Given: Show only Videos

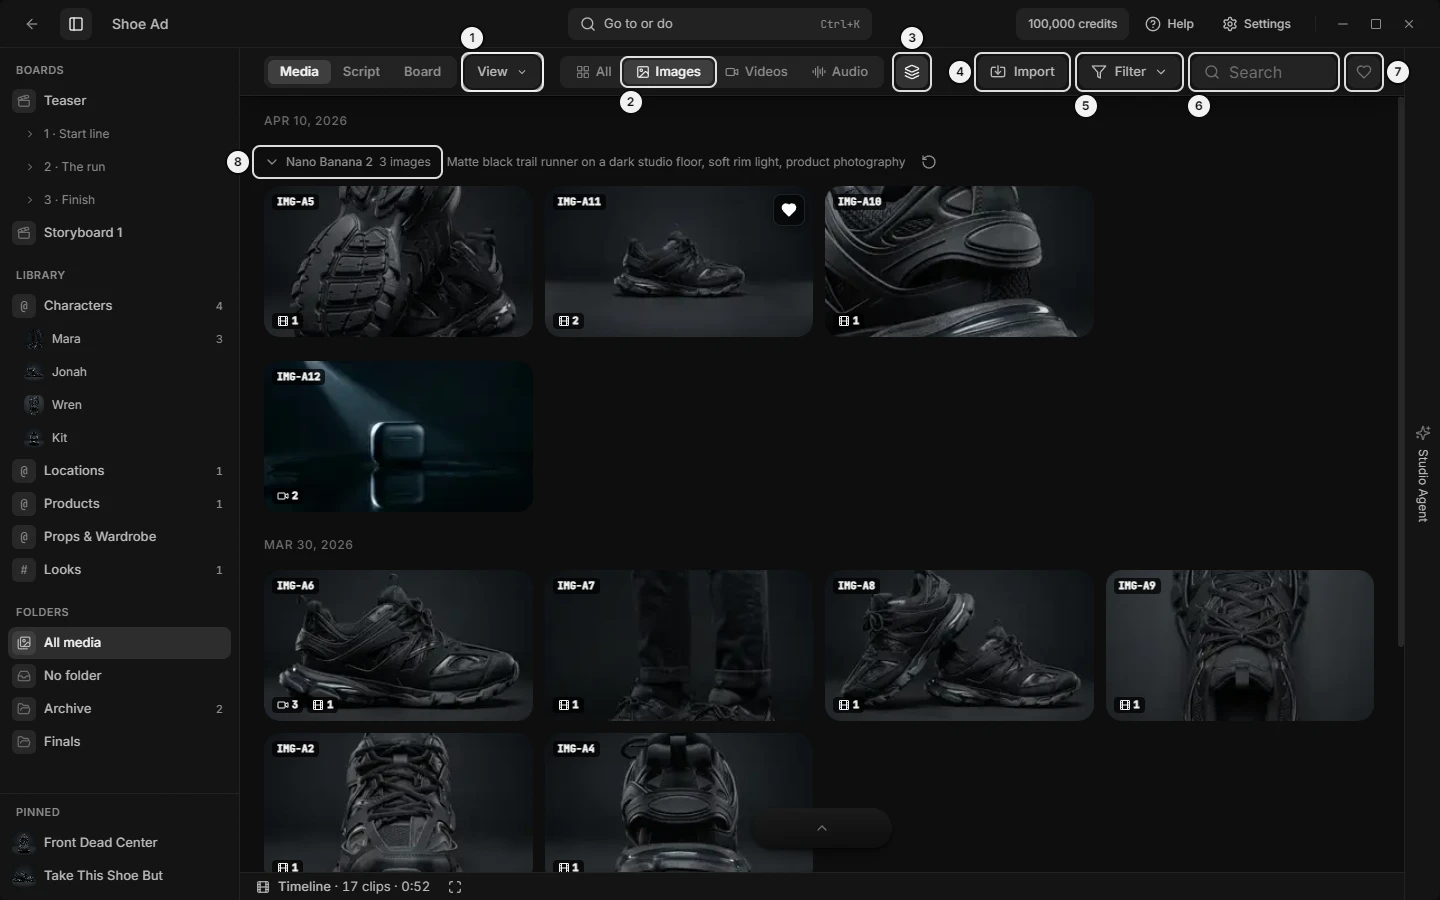Looking at the screenshot, I should click(x=756, y=72).
